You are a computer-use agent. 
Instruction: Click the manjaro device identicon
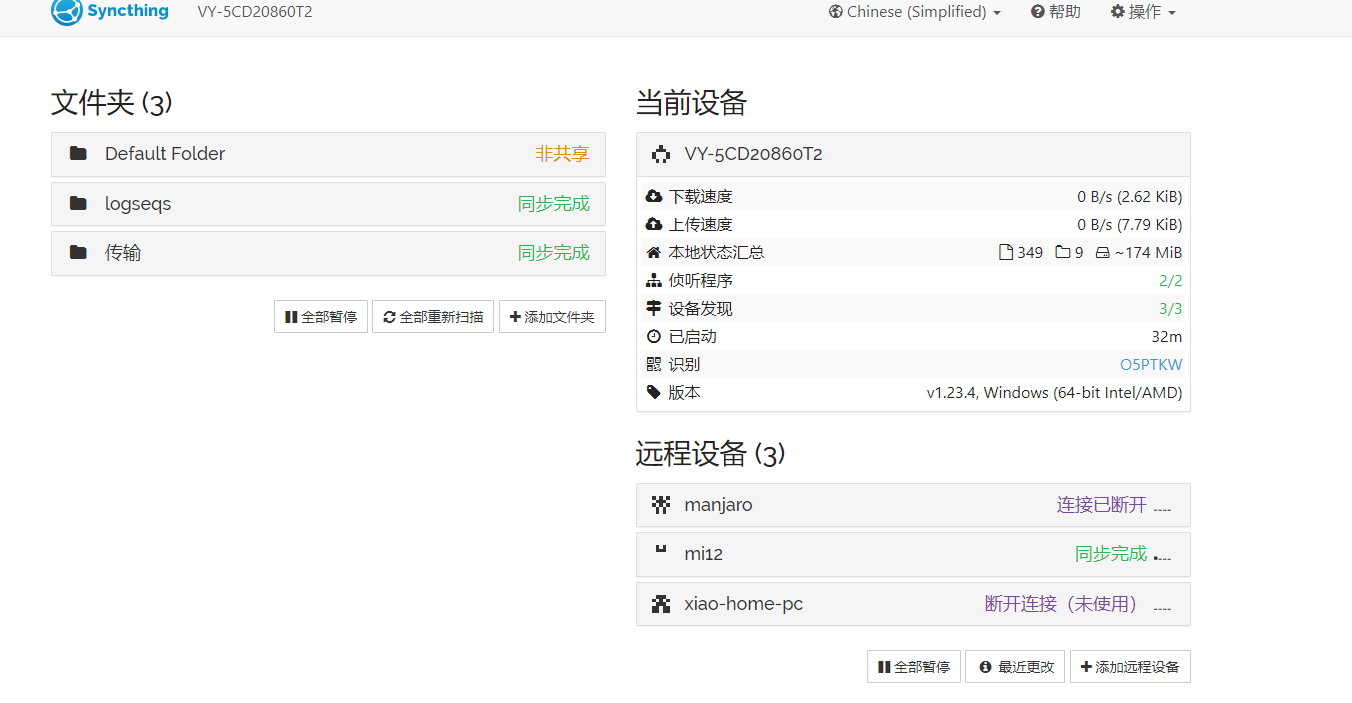[x=661, y=505]
